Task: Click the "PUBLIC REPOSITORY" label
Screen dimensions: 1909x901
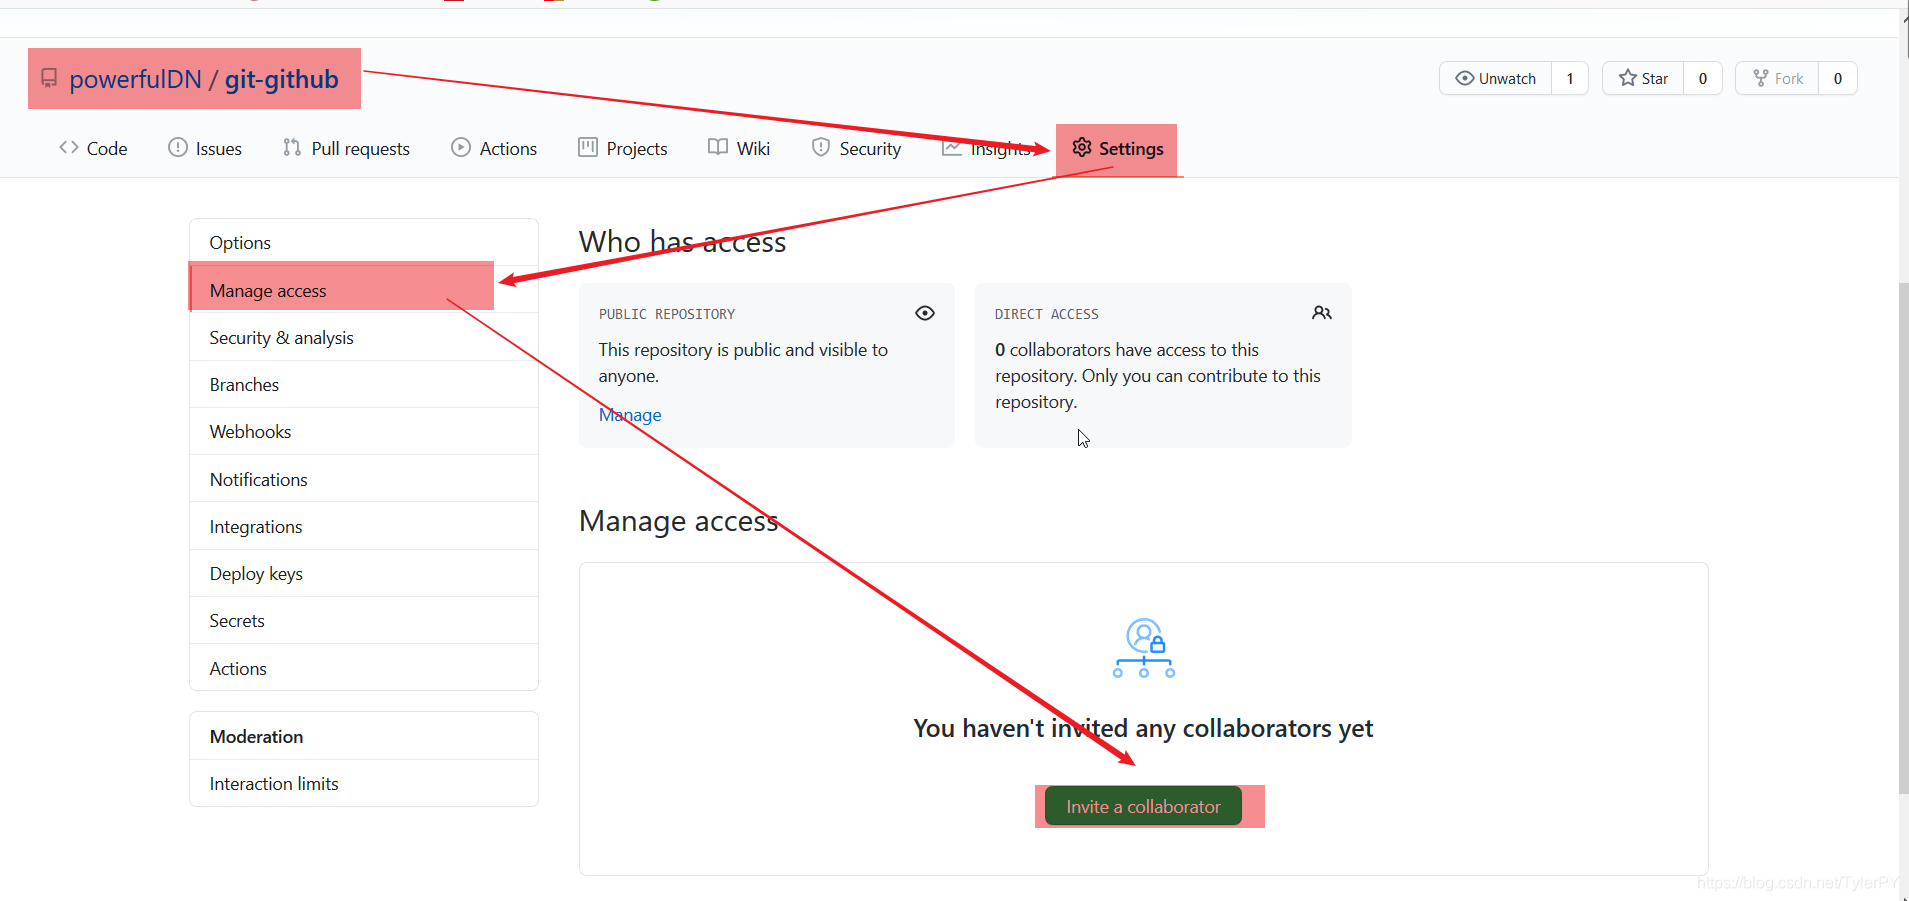Action: [667, 314]
